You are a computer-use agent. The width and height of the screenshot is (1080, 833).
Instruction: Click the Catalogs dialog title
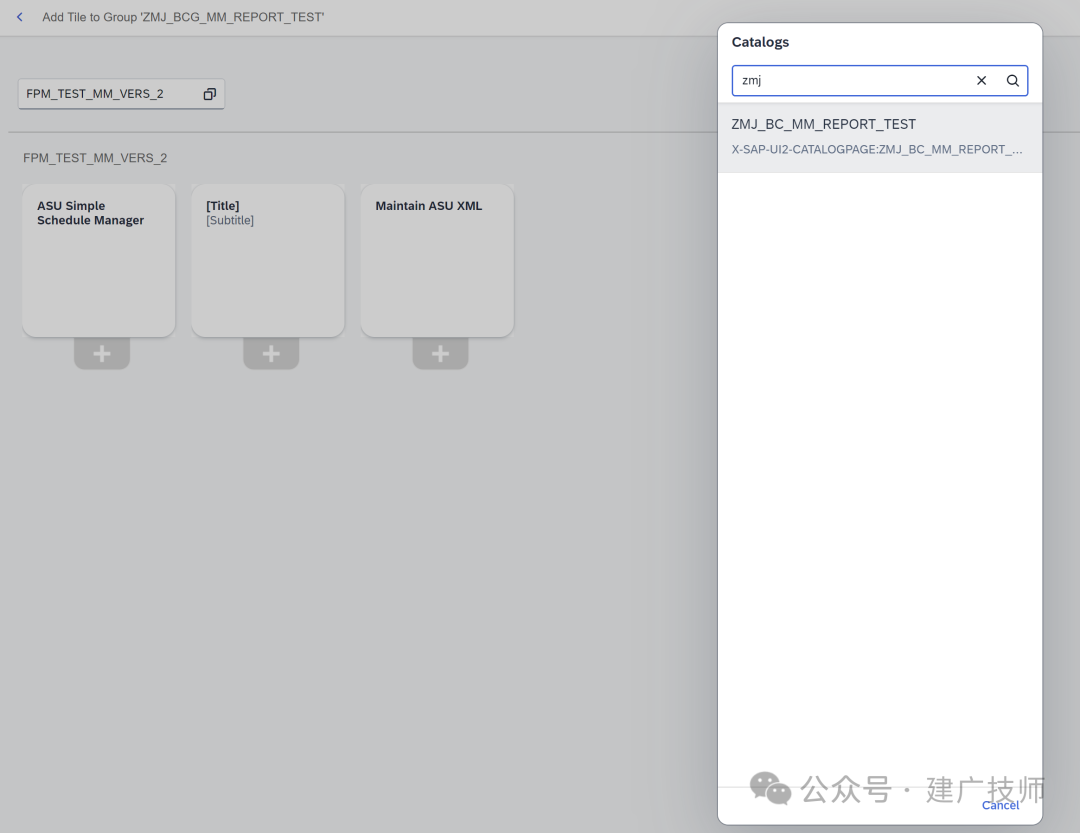click(x=760, y=42)
